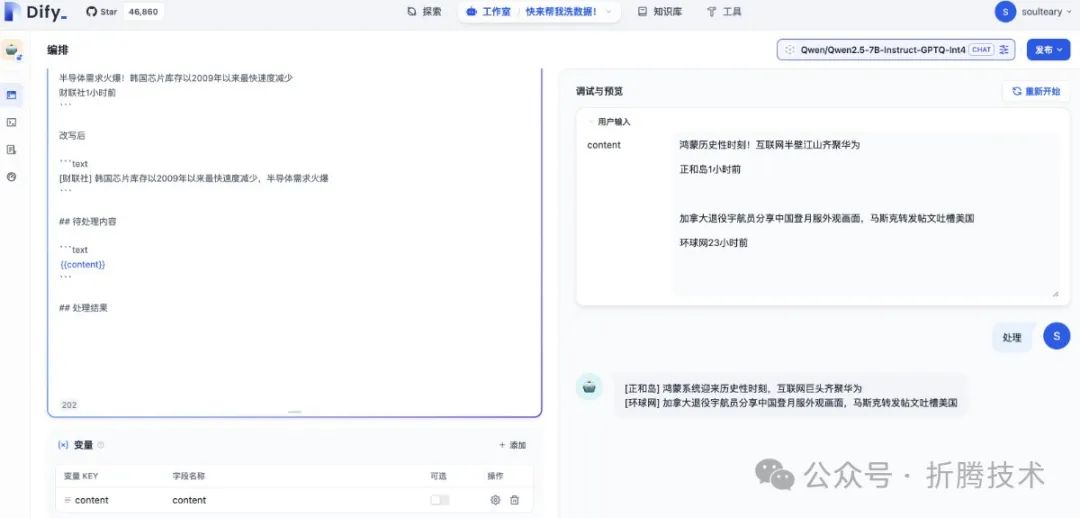Click the CHAT badge on model selector
Viewport: 1080px width, 518px height.
tap(981, 50)
